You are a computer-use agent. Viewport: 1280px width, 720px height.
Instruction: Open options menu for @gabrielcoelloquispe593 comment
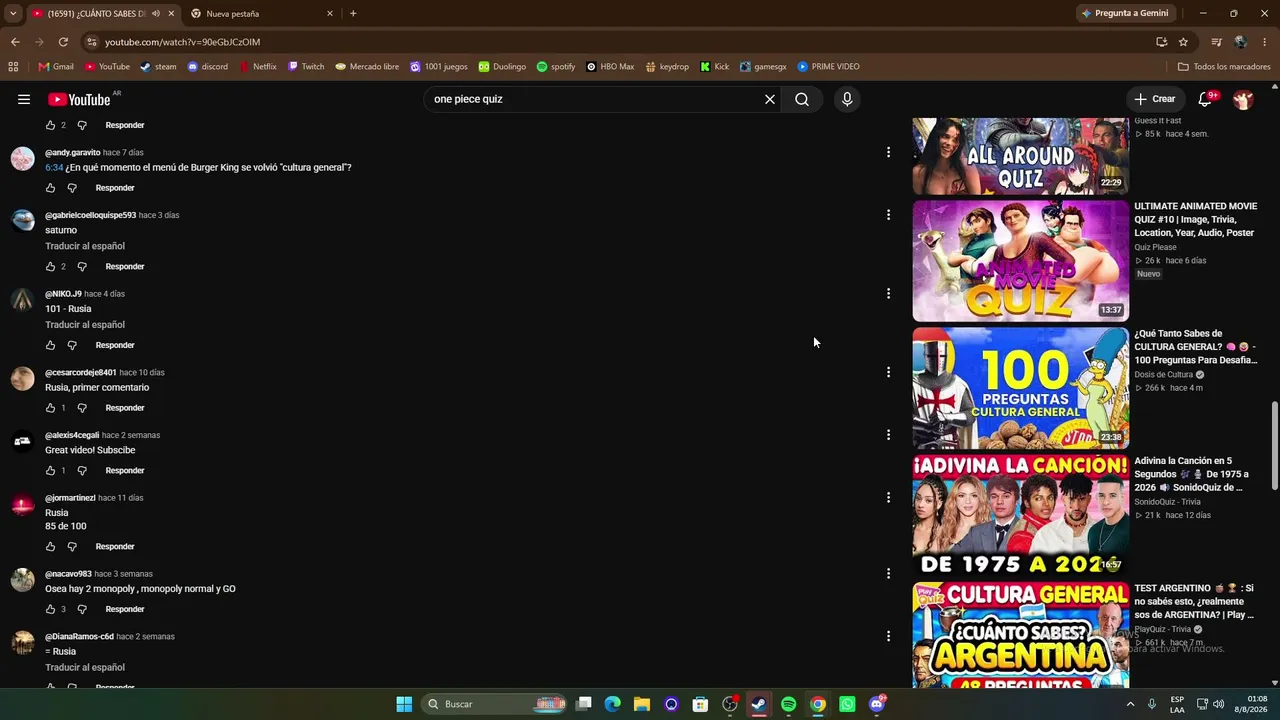click(x=888, y=215)
